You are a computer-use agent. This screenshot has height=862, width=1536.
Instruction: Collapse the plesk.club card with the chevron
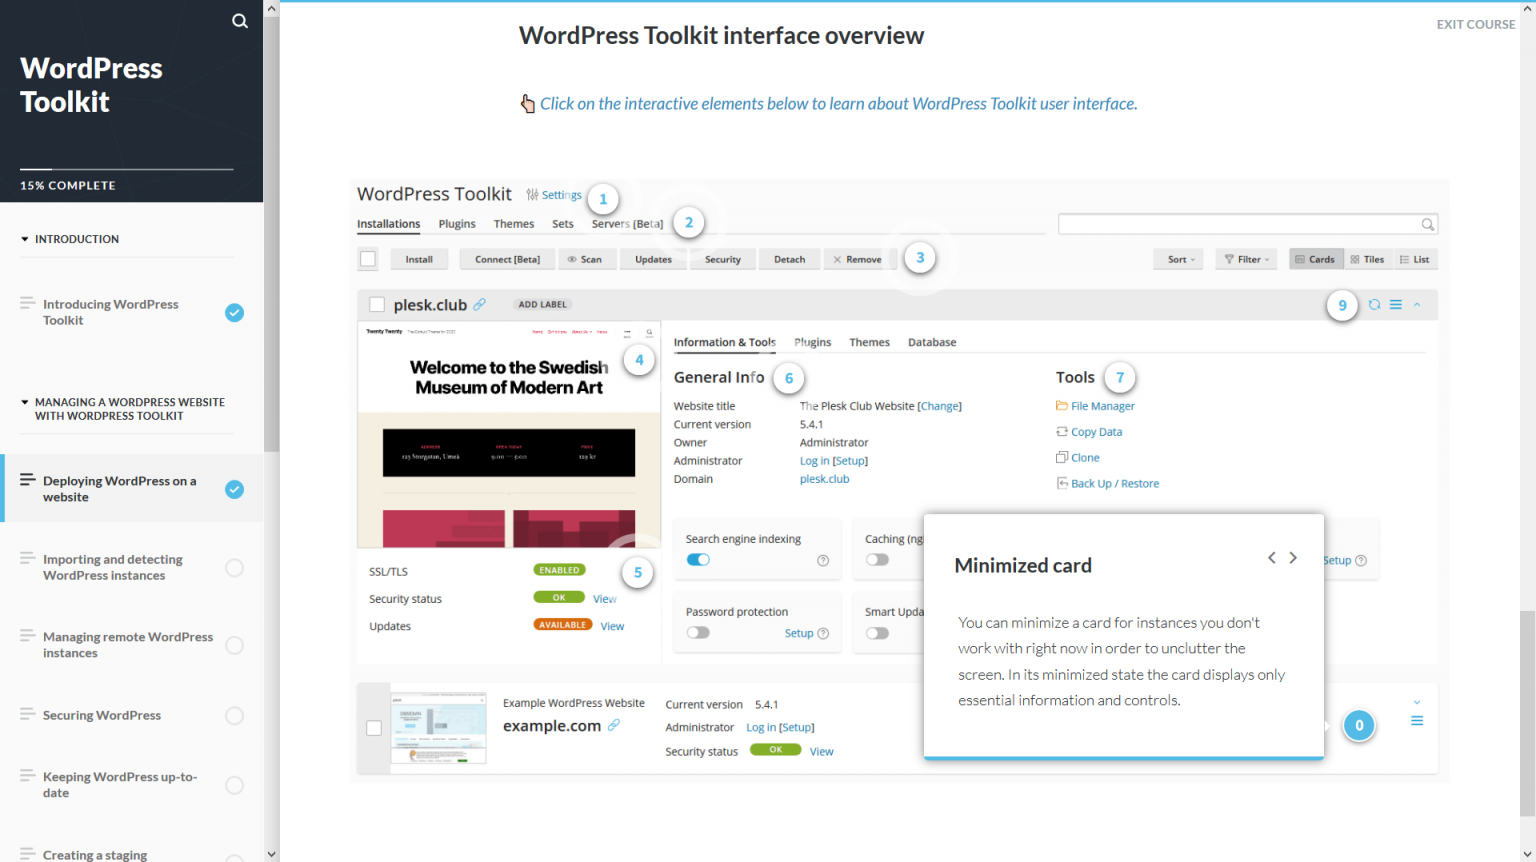click(1417, 305)
